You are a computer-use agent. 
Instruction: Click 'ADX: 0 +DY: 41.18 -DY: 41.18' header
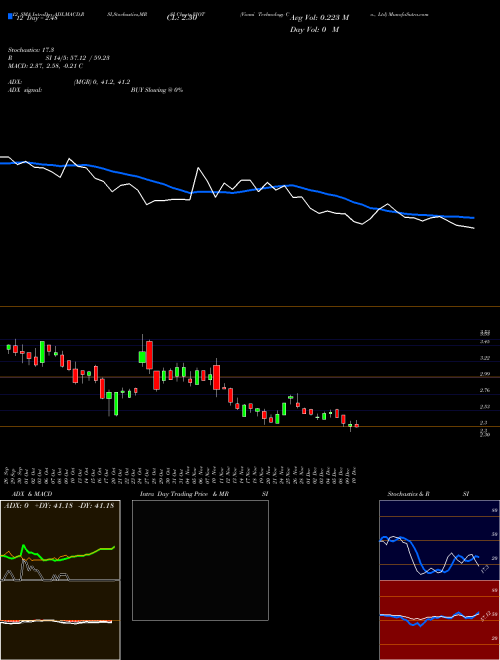click(59, 506)
